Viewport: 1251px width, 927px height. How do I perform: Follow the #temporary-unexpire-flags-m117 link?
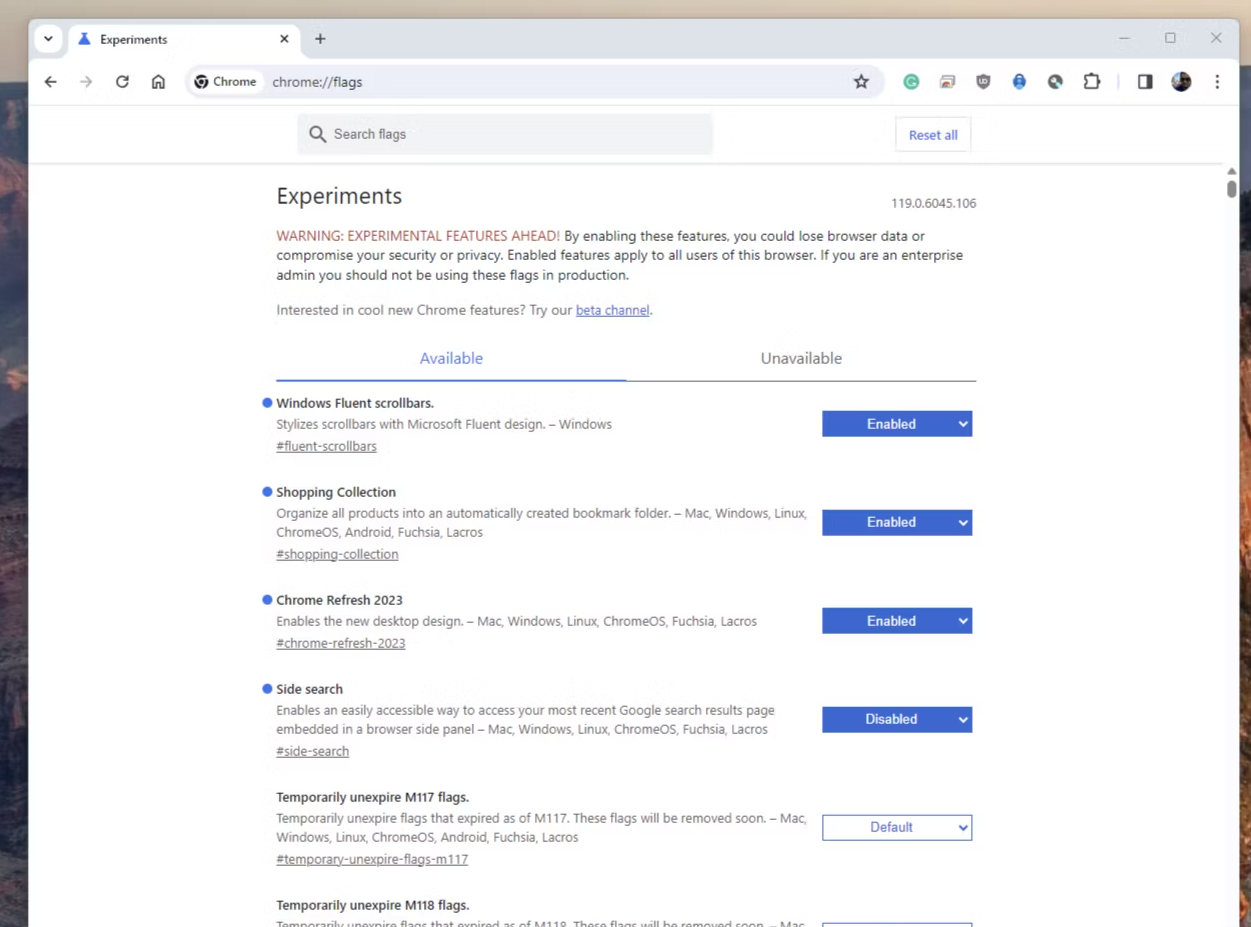(372, 859)
